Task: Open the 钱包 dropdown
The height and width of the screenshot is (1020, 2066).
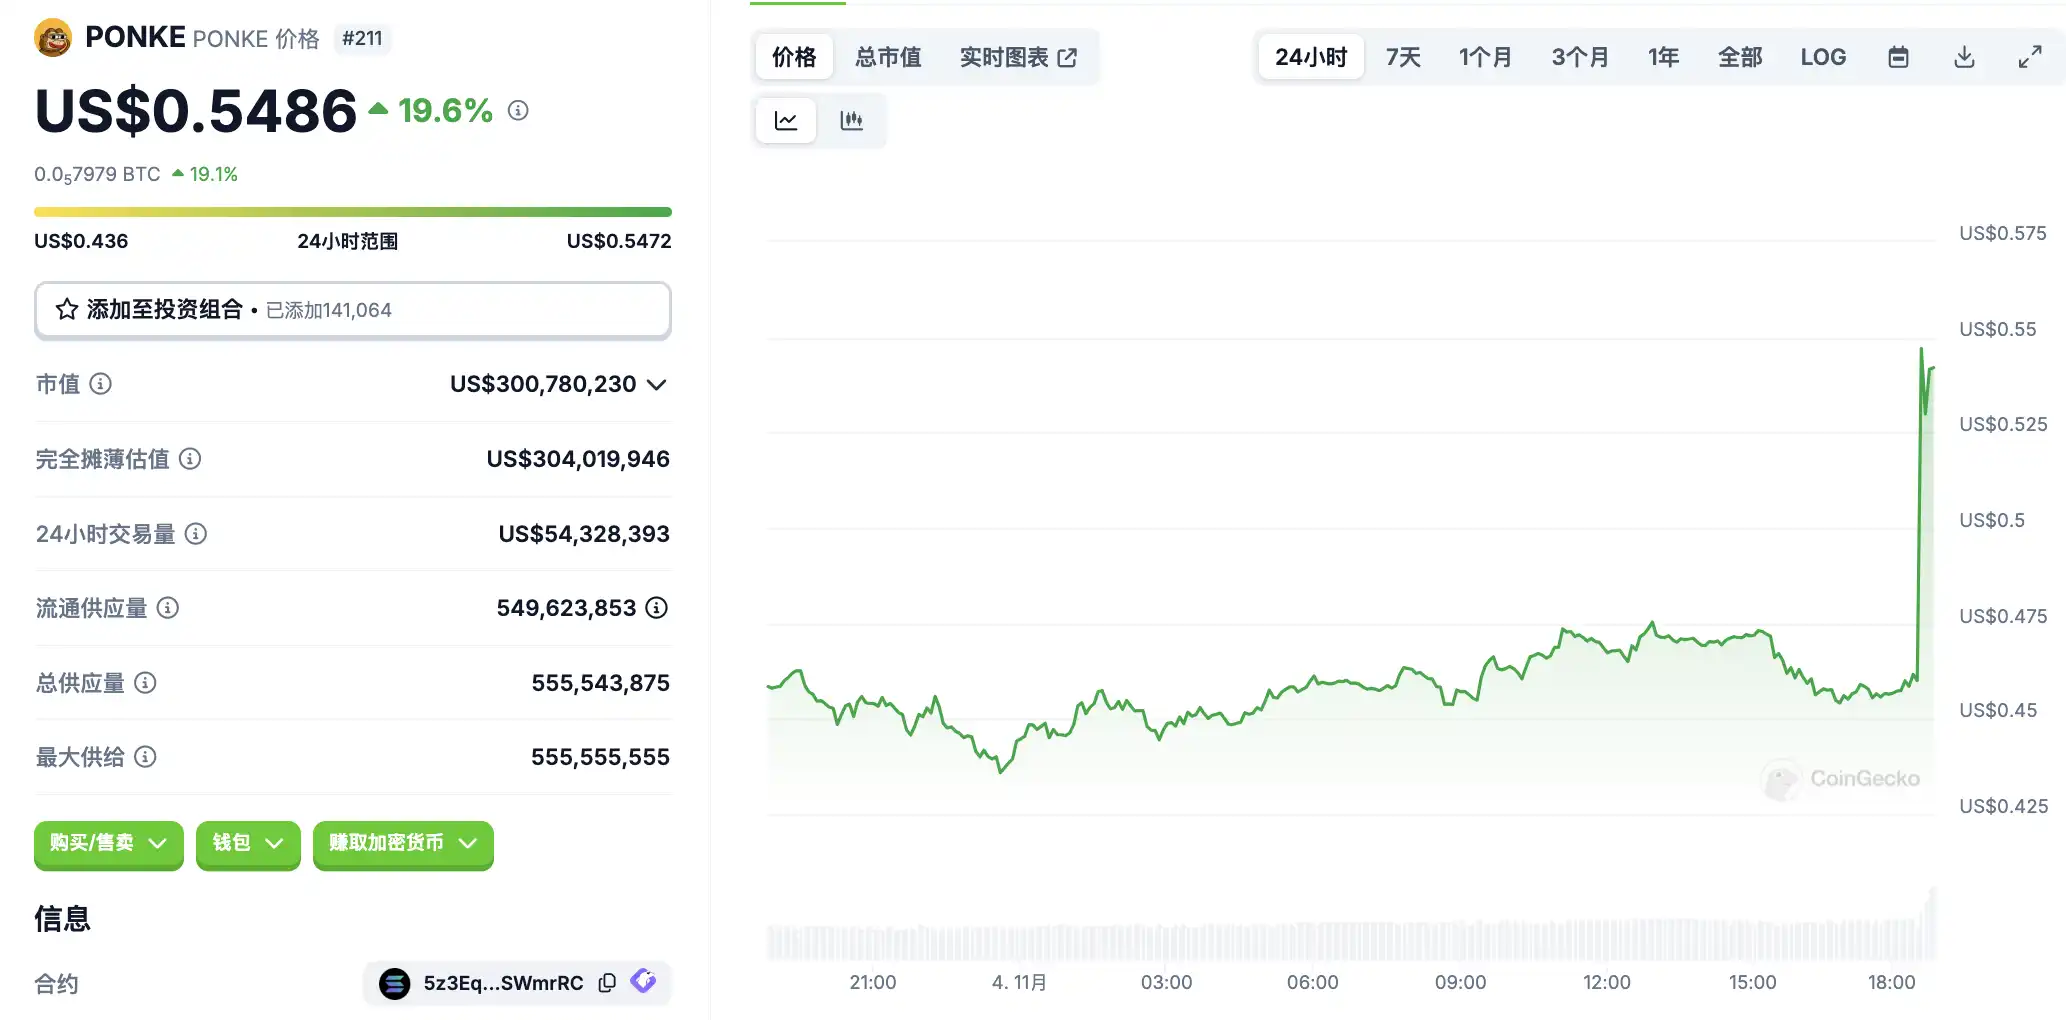Action: [x=247, y=844]
